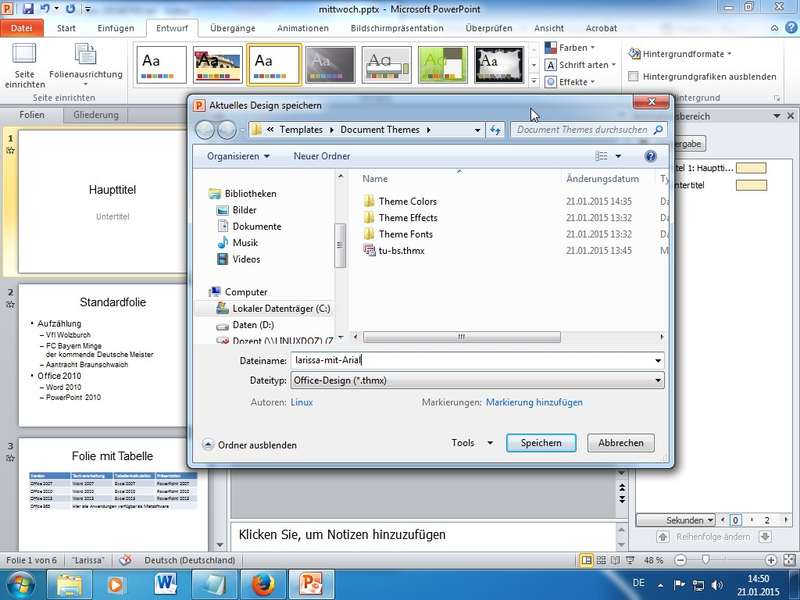Image resolution: width=800 pixels, height=600 pixels.
Task: Click the Dateiname input field
Action: [470, 360]
